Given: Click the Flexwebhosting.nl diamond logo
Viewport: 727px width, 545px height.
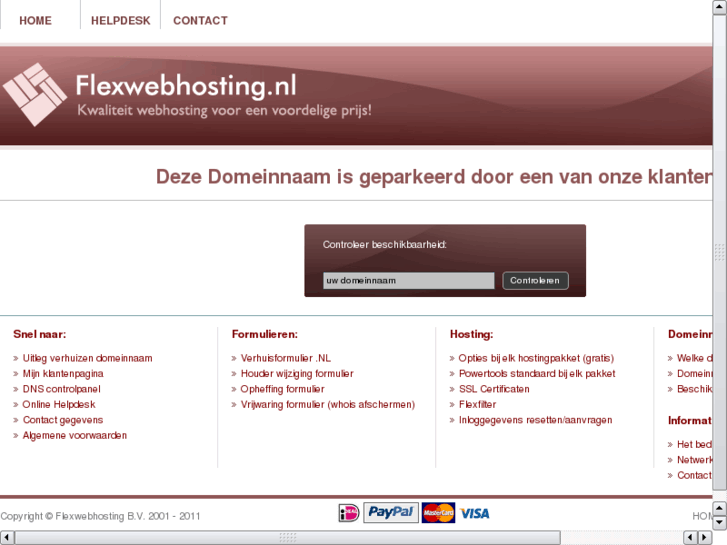Looking at the screenshot, I should click(x=35, y=94).
